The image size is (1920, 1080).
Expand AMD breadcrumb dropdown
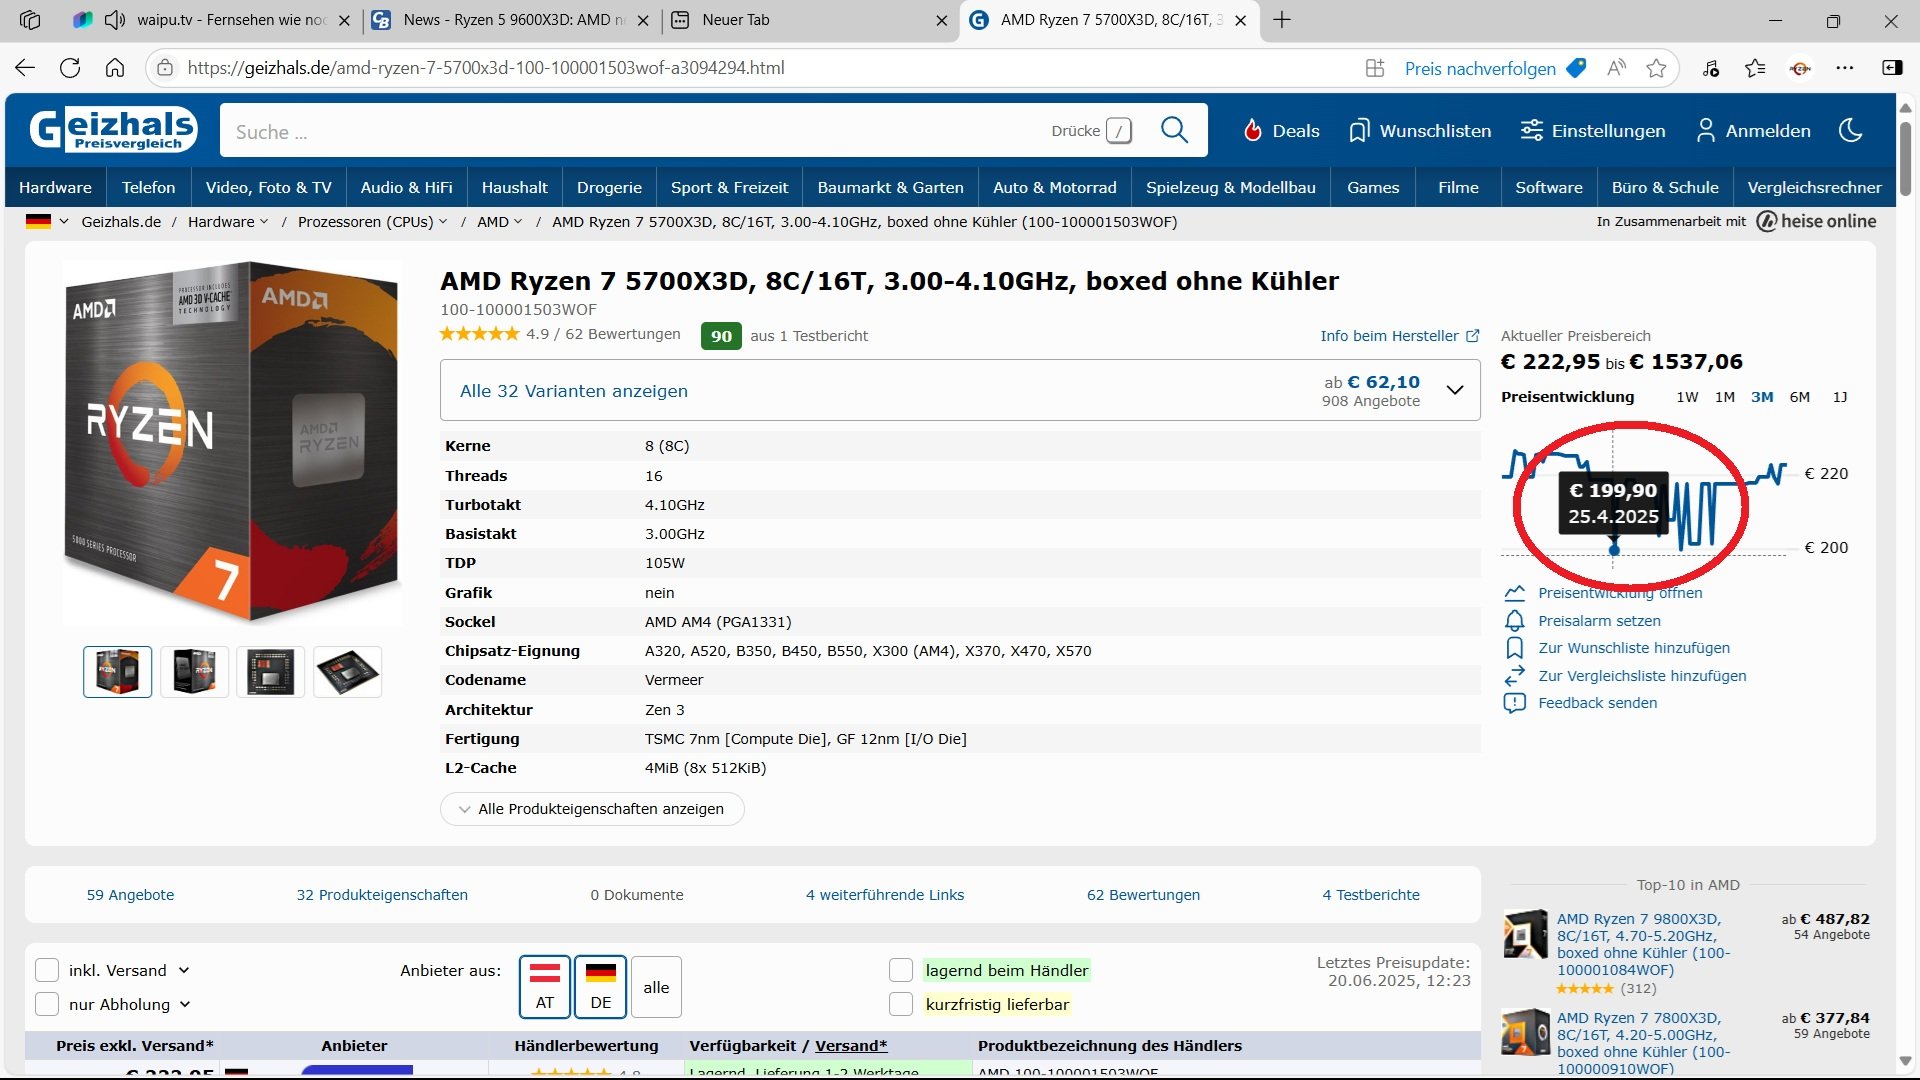click(x=518, y=221)
